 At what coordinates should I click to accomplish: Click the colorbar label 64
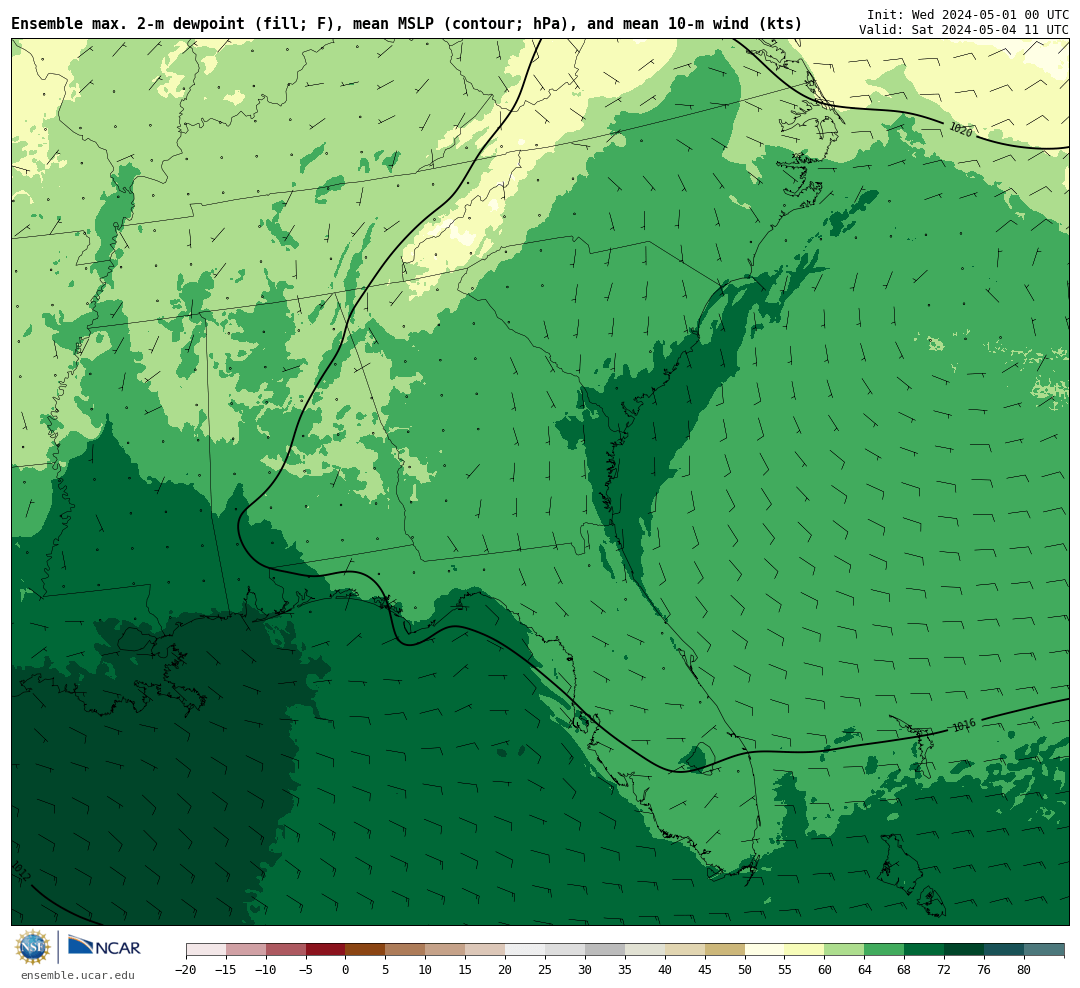tap(865, 970)
